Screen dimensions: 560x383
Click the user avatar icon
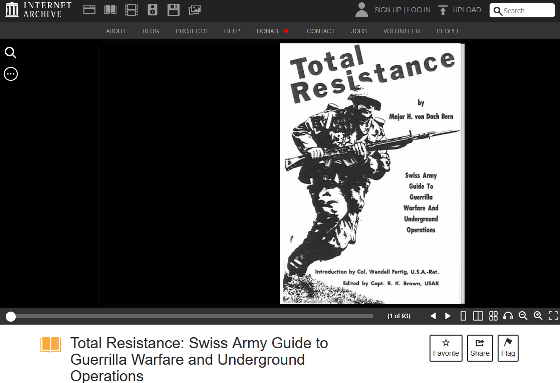(361, 10)
